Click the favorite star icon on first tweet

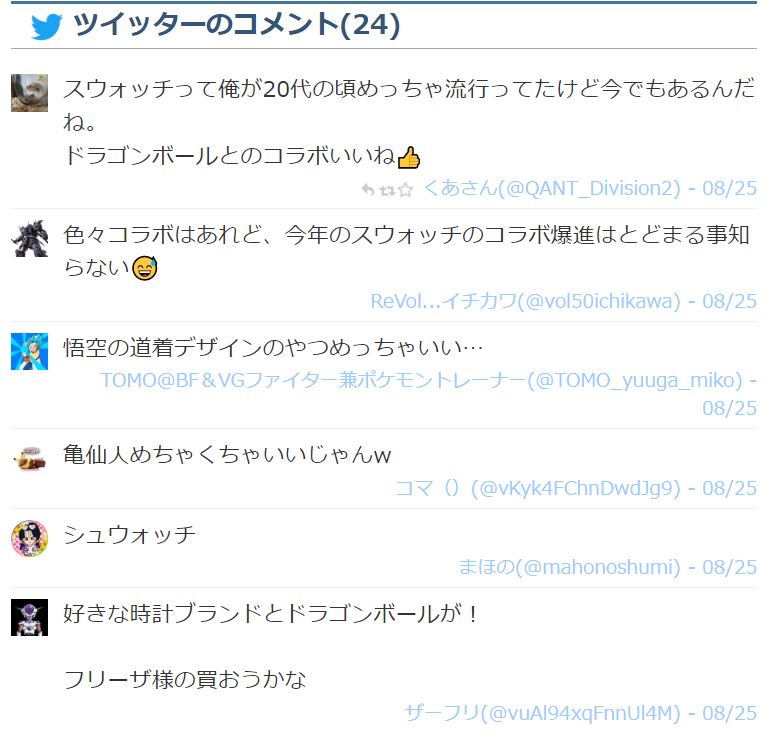[405, 189]
